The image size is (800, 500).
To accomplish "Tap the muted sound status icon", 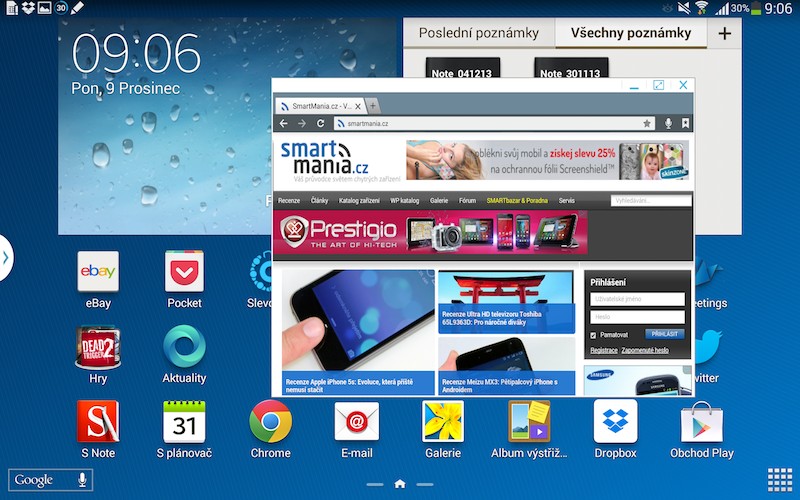I will (684, 8).
